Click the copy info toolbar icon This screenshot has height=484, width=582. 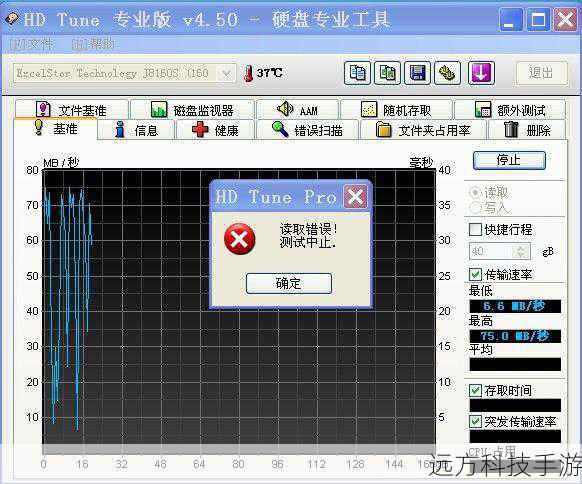(x=357, y=73)
